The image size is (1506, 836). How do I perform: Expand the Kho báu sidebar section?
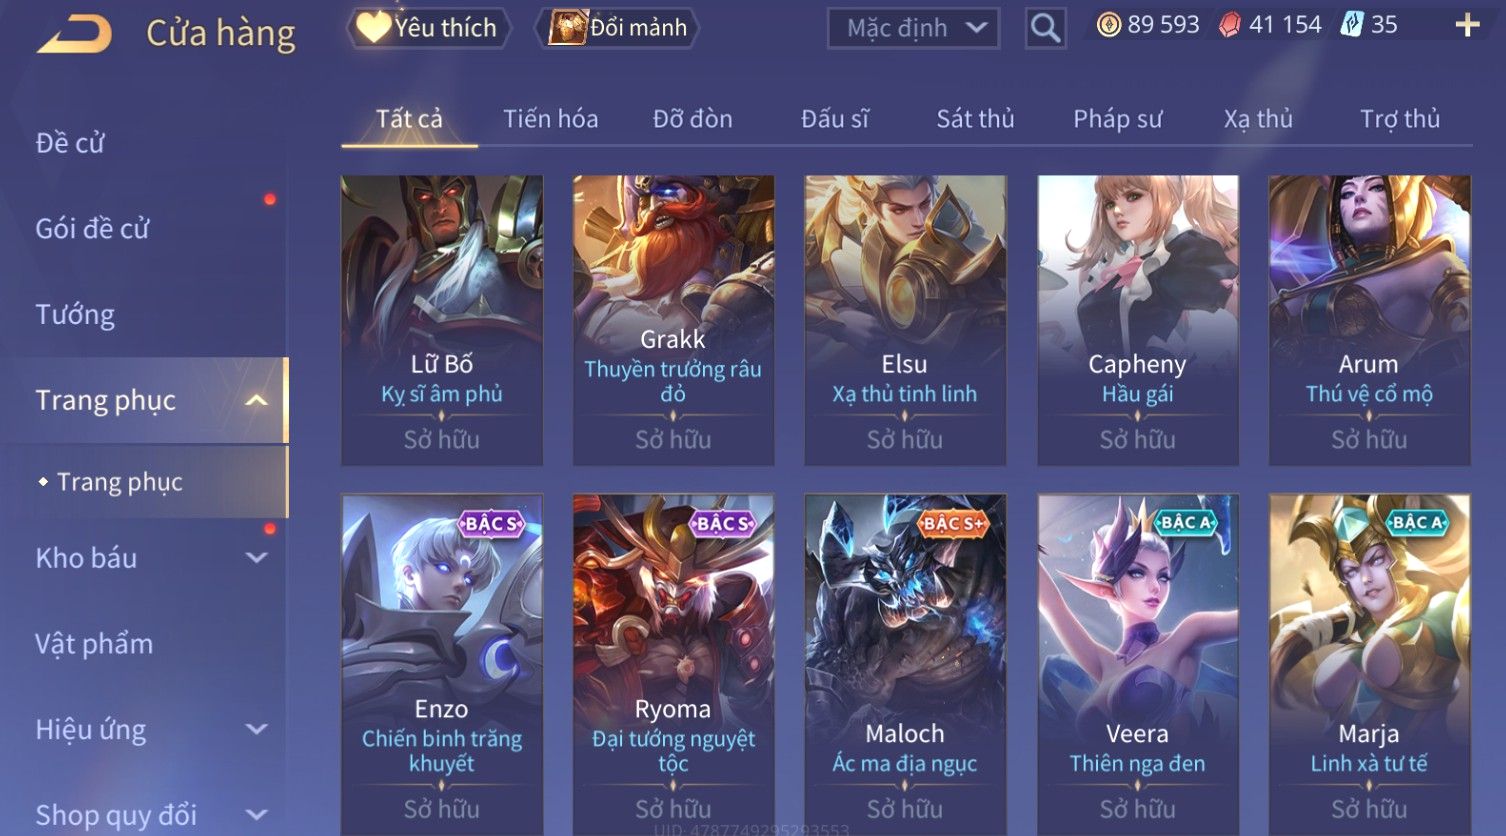257,558
